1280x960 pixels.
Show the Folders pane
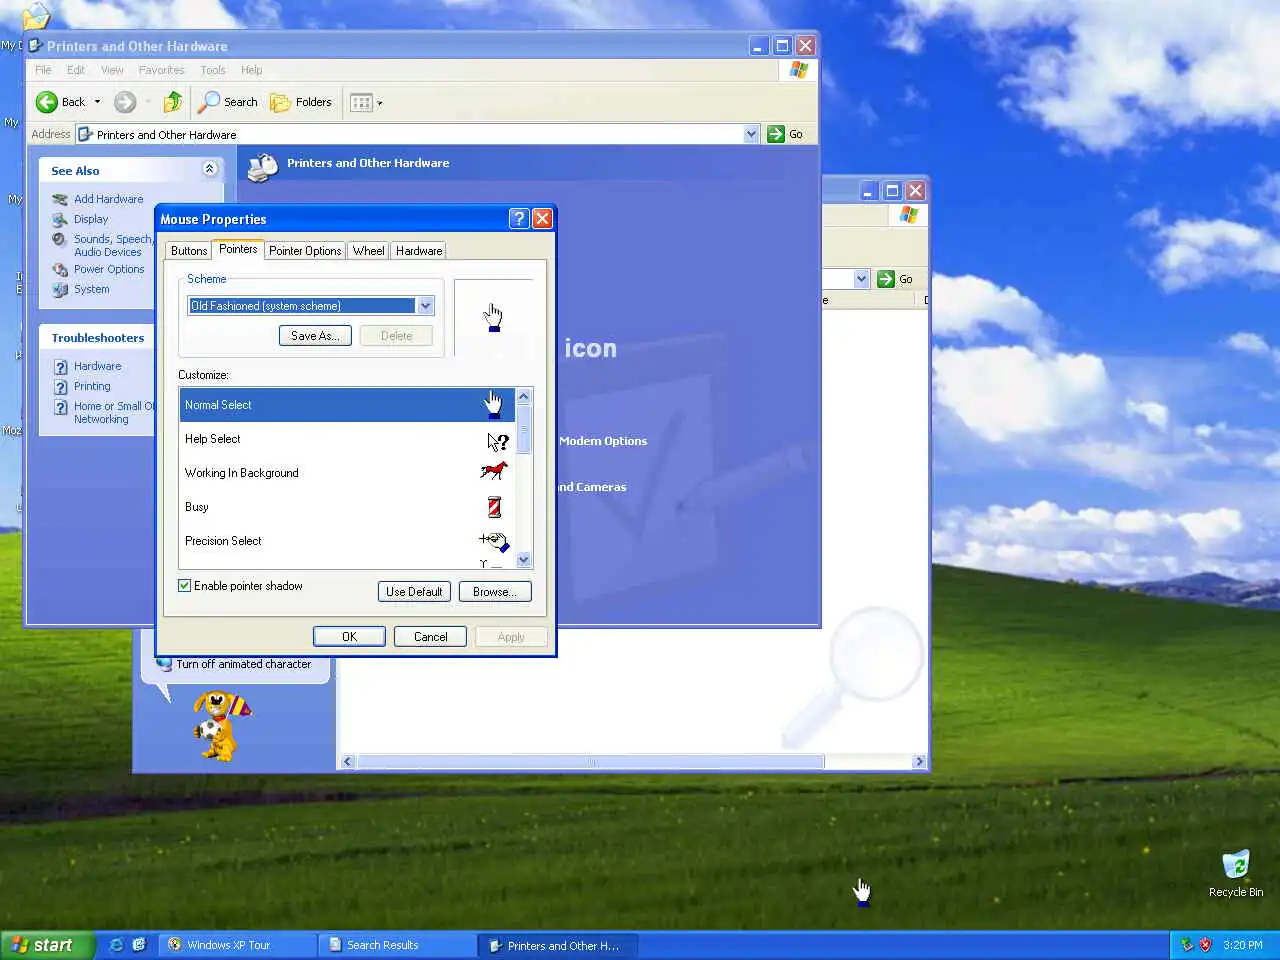point(301,102)
